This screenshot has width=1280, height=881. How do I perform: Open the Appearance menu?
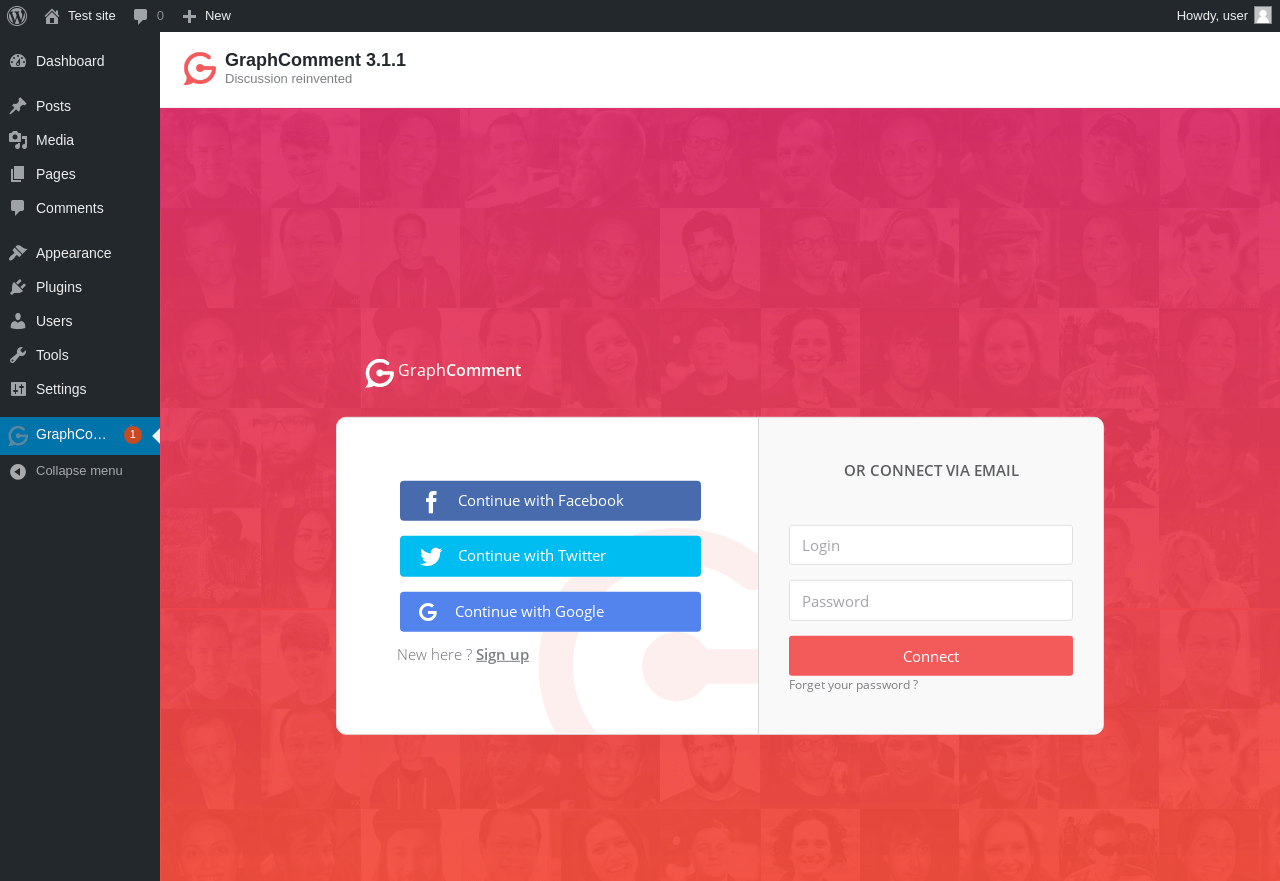tap(80, 253)
